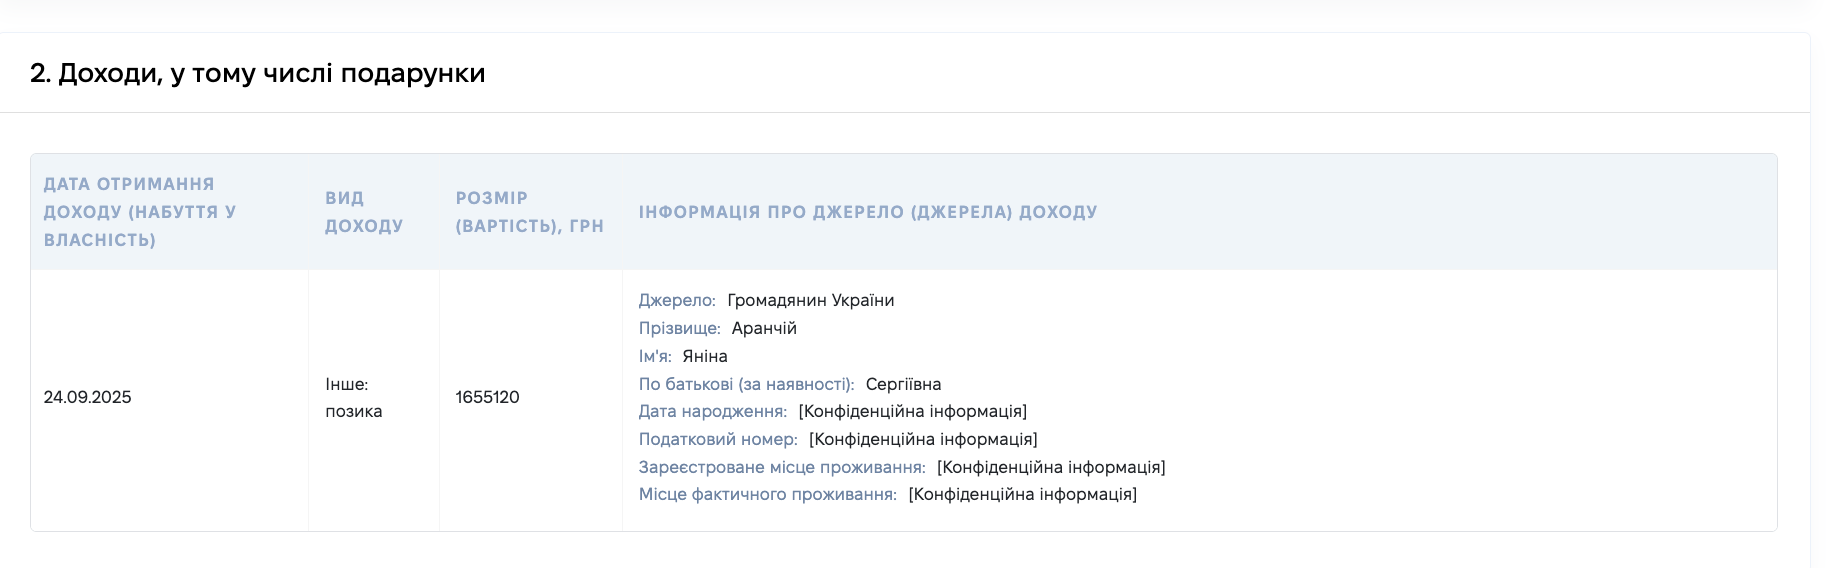Screen dimensions: 1832x568
Task: Select the date cell 24.09.2025
Action: coord(88,397)
